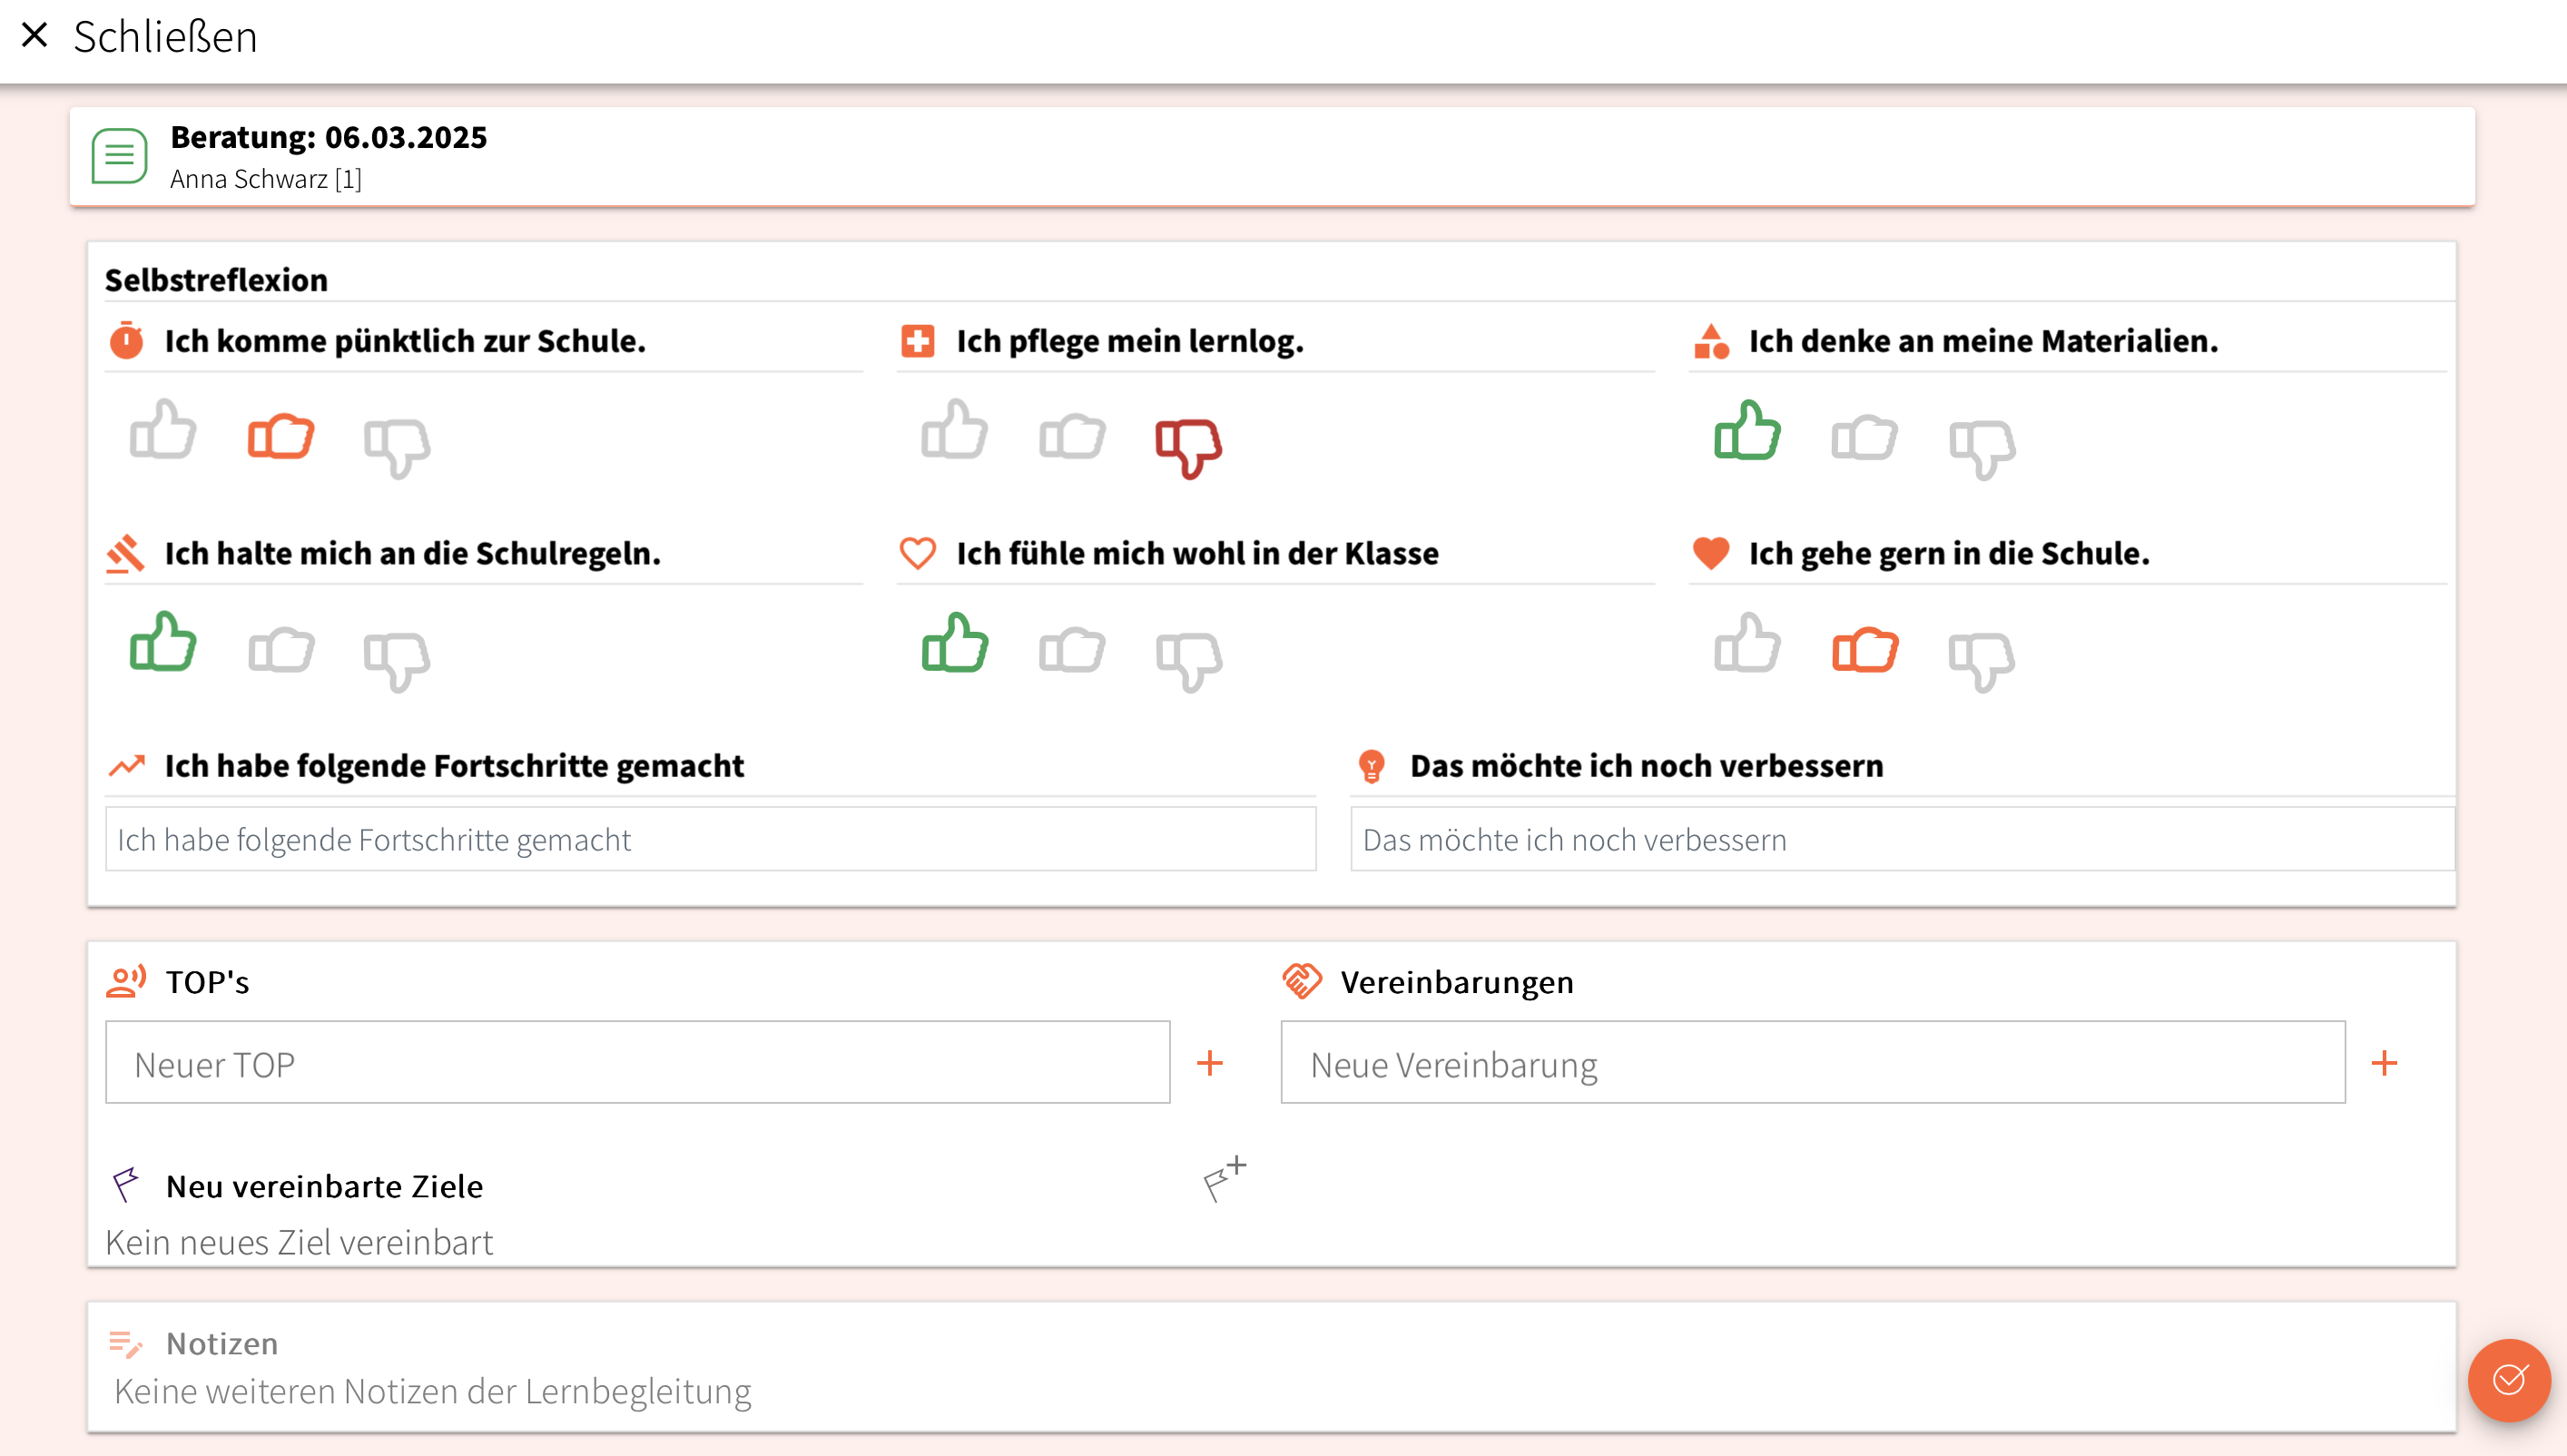Select thumbs up for 'Ich komme pünktlich zur Schule'
This screenshot has width=2567, height=1456.
pyautogui.click(x=163, y=431)
